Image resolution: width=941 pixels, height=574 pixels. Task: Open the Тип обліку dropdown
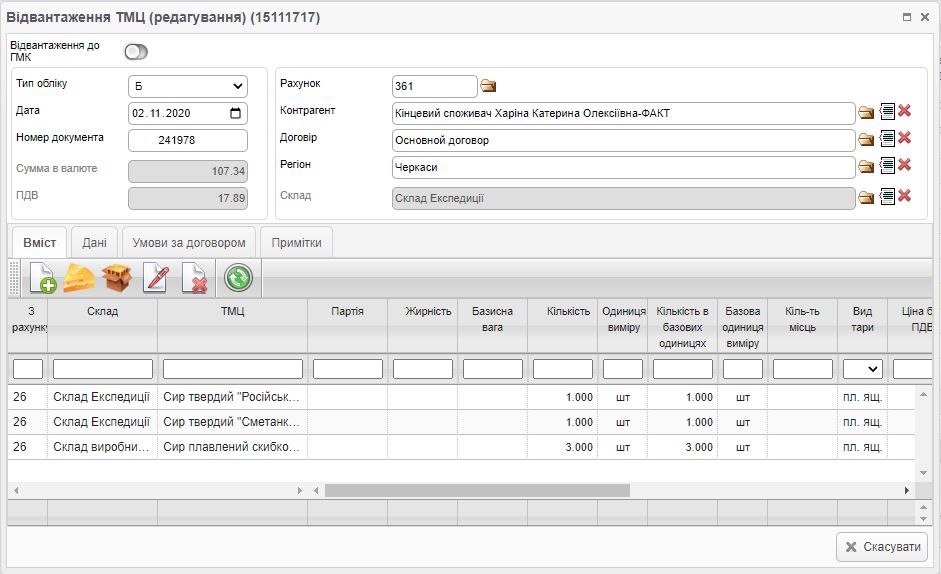pyautogui.click(x=188, y=86)
